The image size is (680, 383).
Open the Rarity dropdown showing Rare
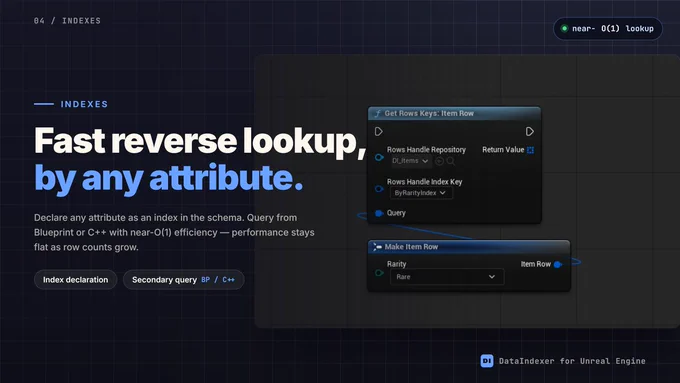tap(447, 277)
